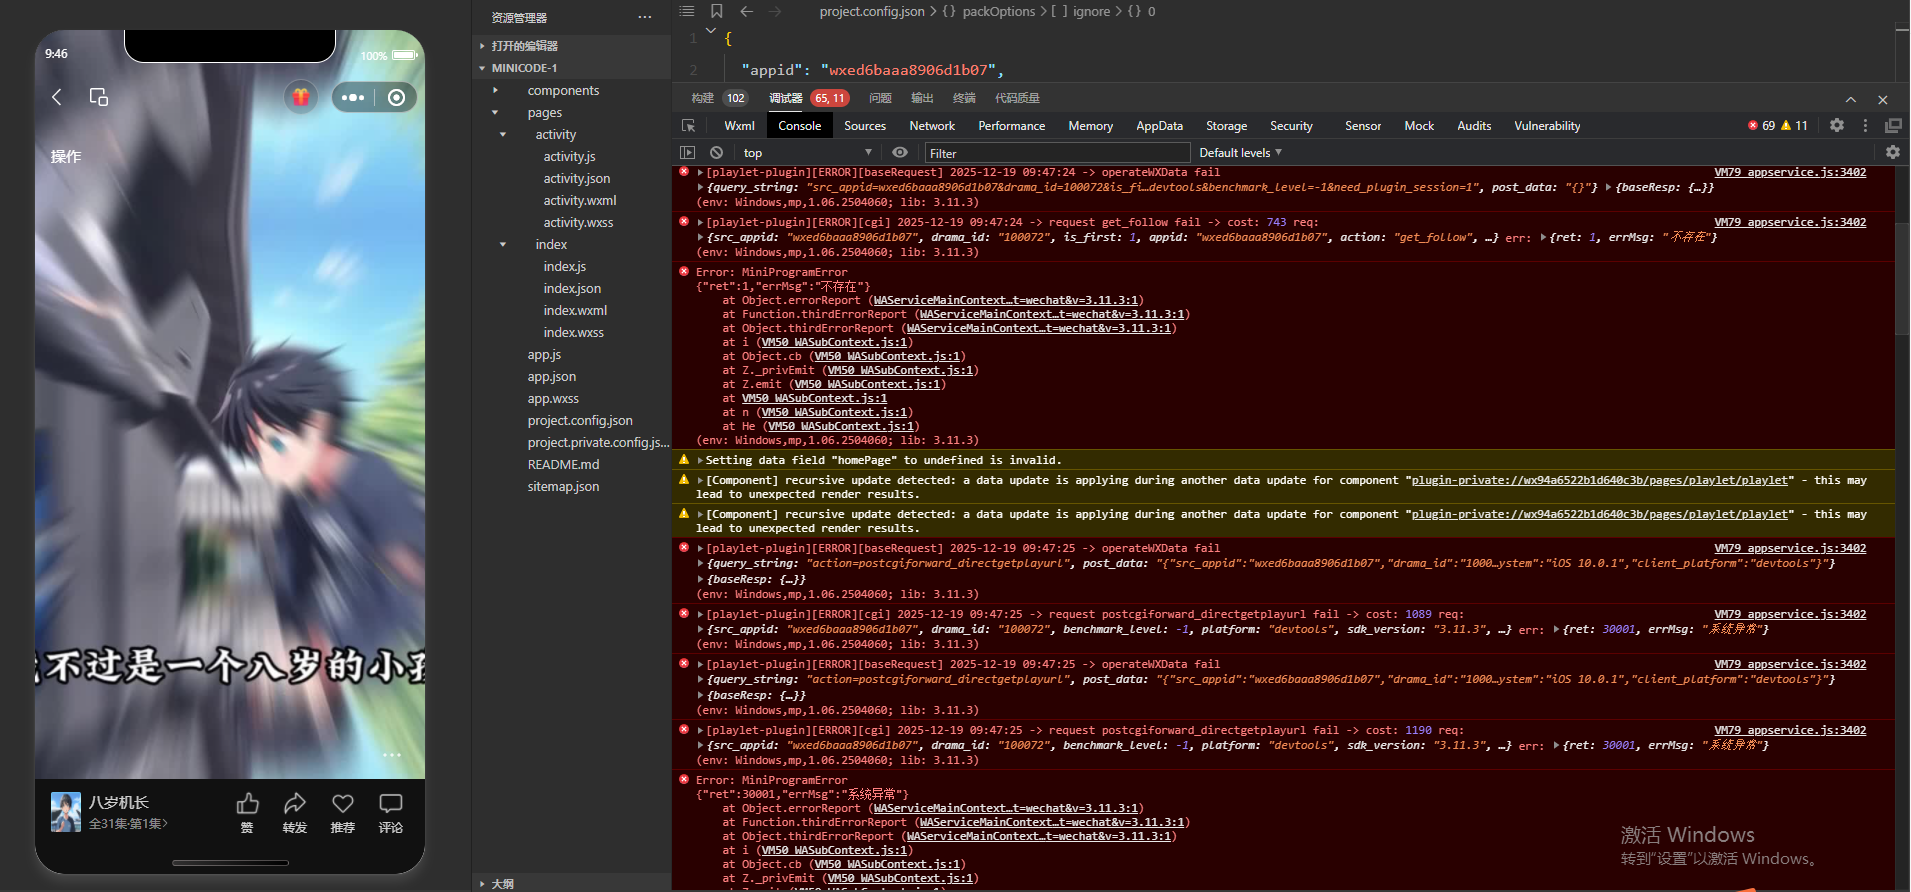Open activity.wxml in the file tree
1911x892 pixels.
(x=580, y=201)
